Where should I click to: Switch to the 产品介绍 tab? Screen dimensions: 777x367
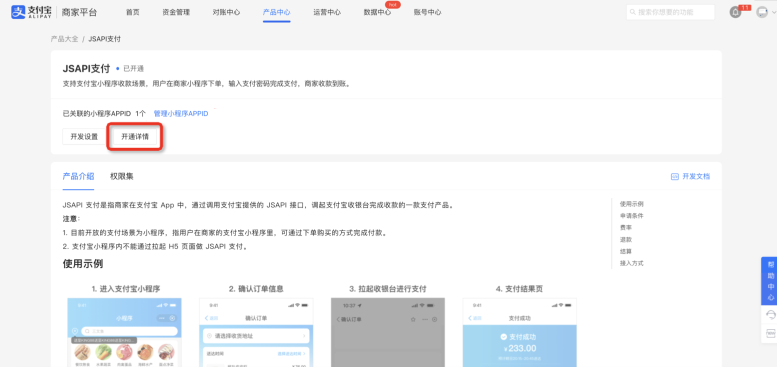point(78,176)
